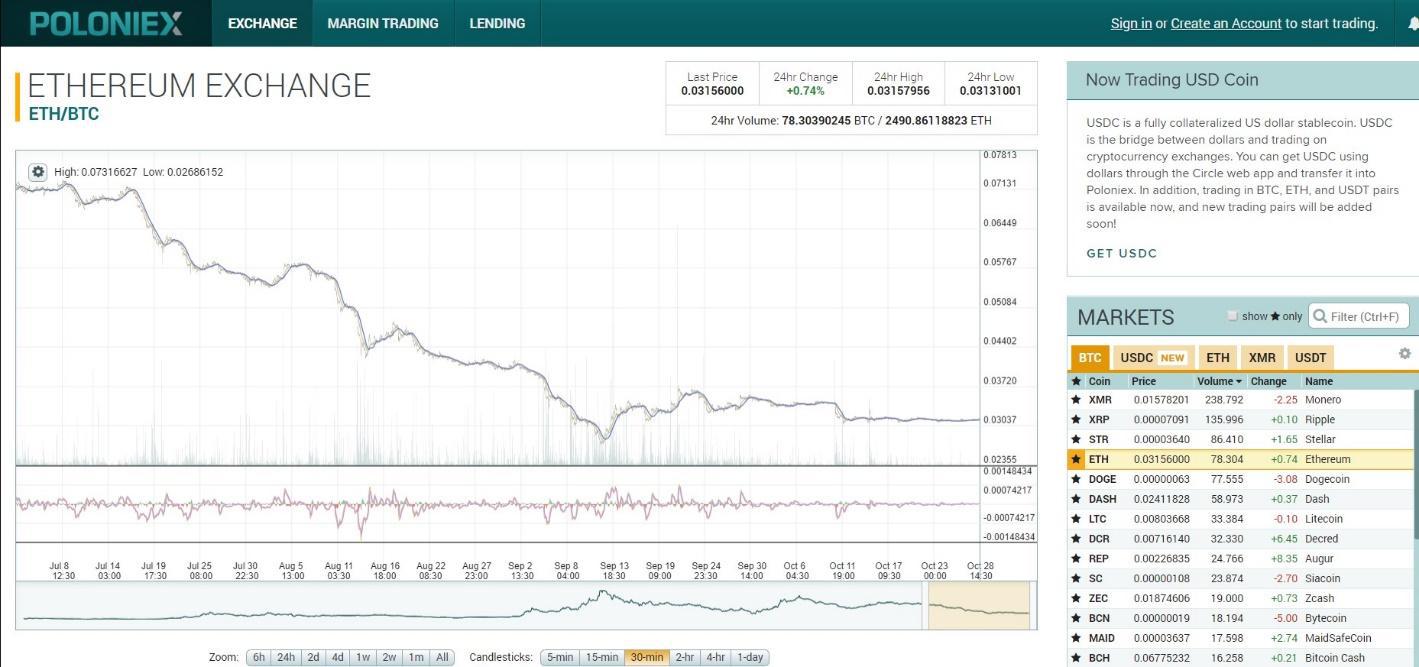Toggle the favorite star for LTC

click(x=1076, y=519)
